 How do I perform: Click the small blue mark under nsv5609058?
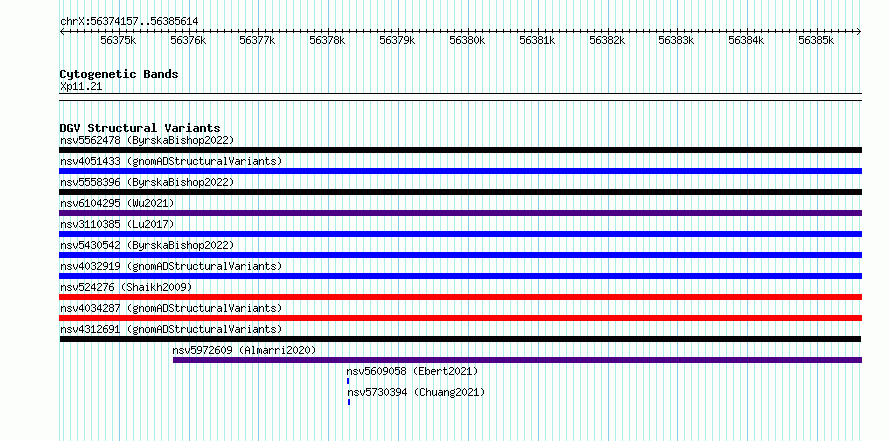pyautogui.click(x=348, y=381)
